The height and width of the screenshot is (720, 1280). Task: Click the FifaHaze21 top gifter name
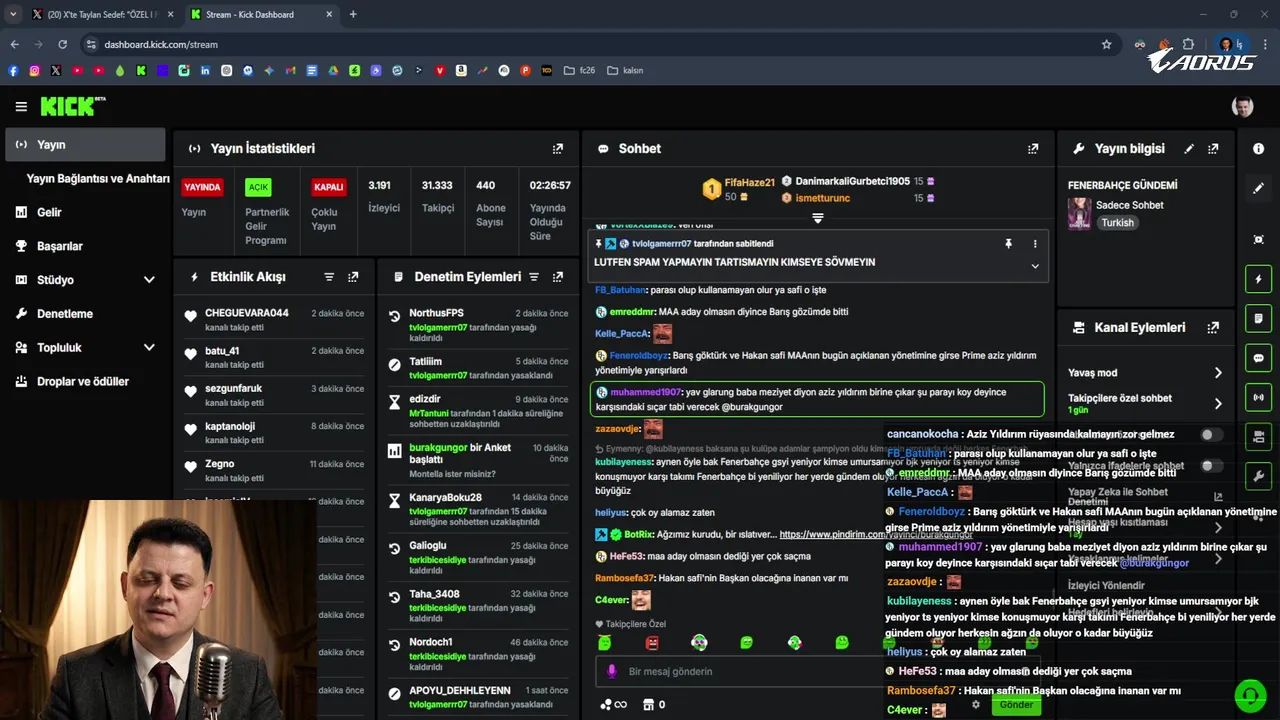click(750, 183)
